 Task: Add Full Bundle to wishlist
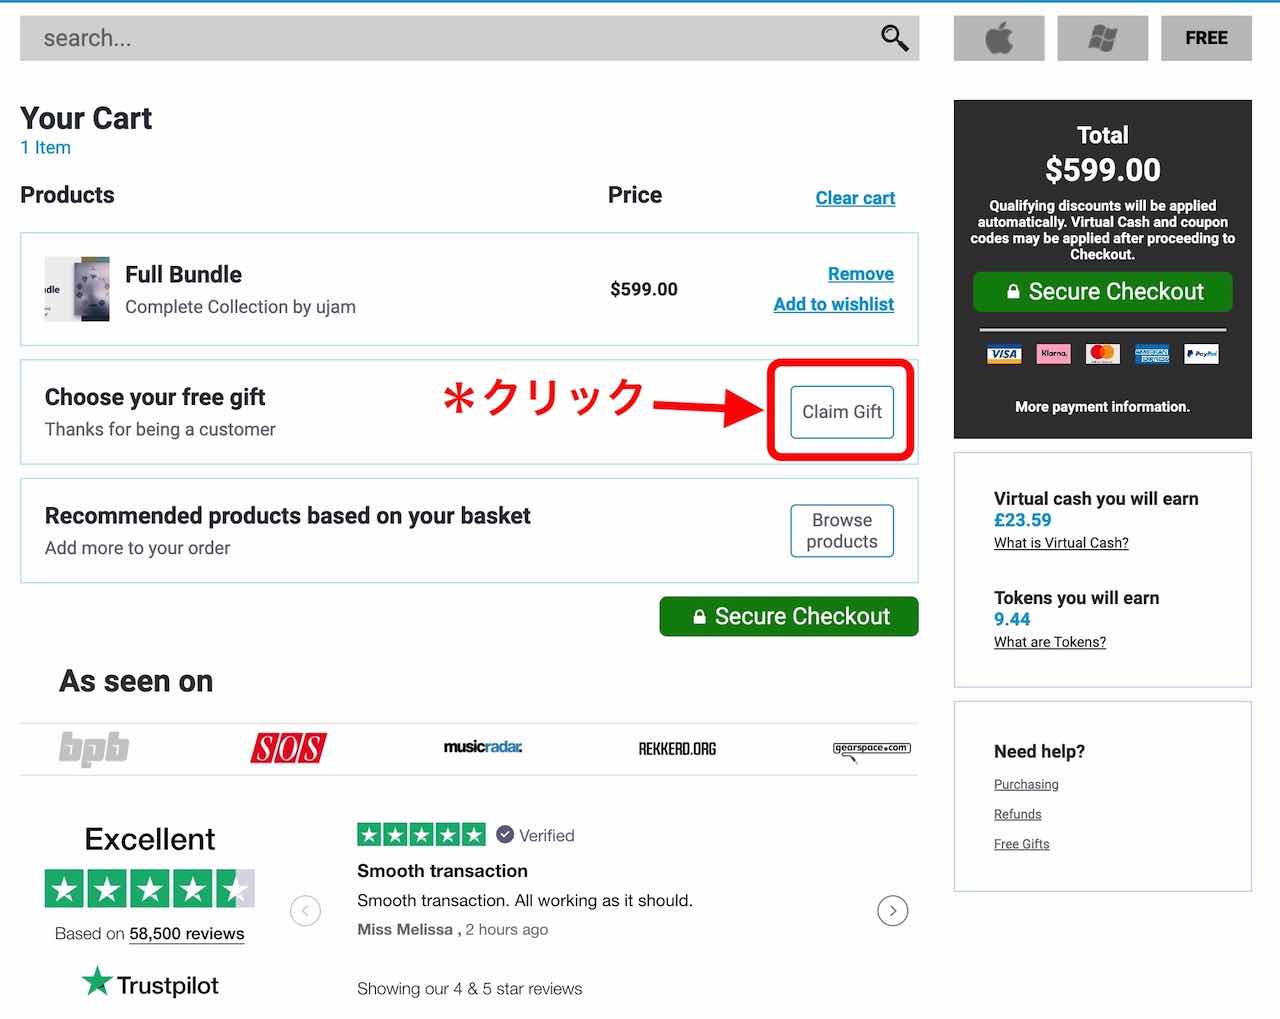tap(833, 304)
